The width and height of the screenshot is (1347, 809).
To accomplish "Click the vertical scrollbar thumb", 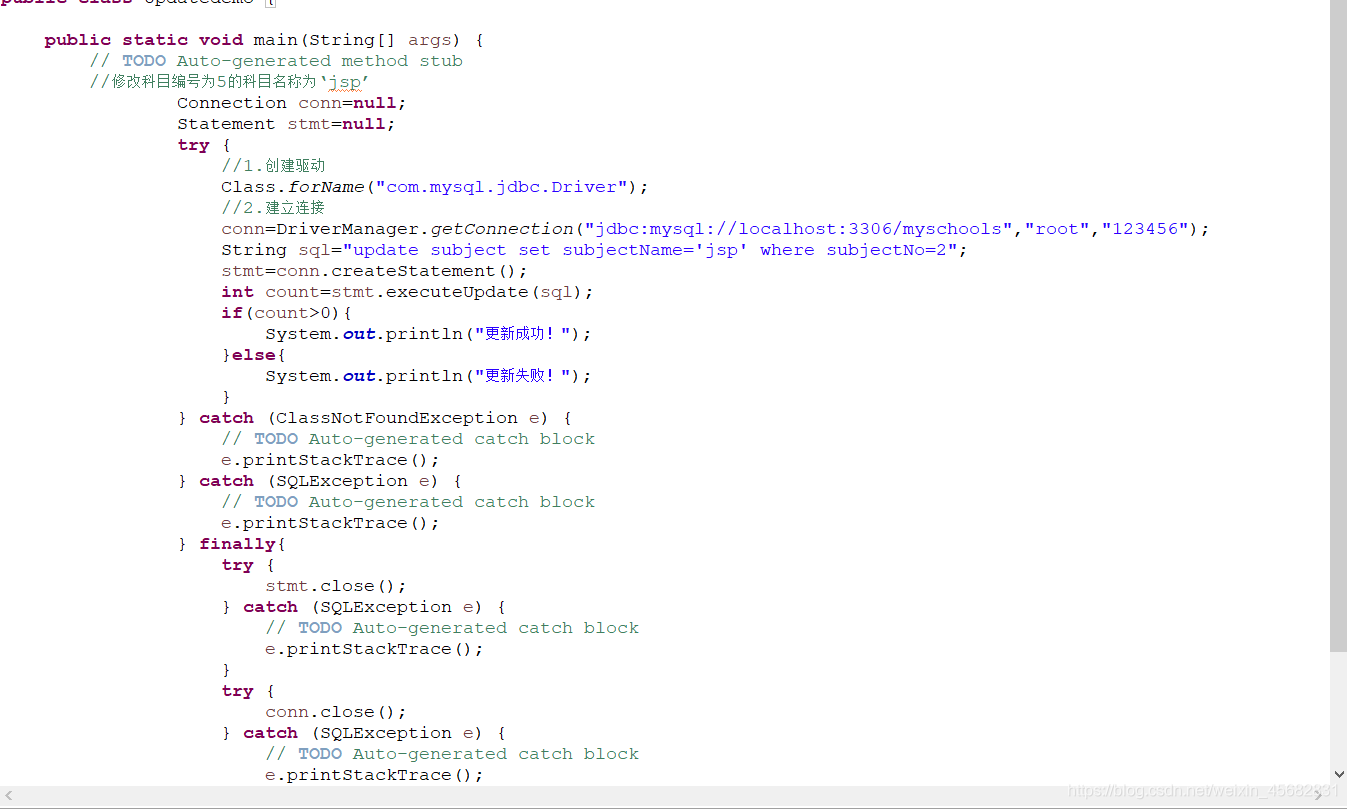I will pyautogui.click(x=1338, y=325).
